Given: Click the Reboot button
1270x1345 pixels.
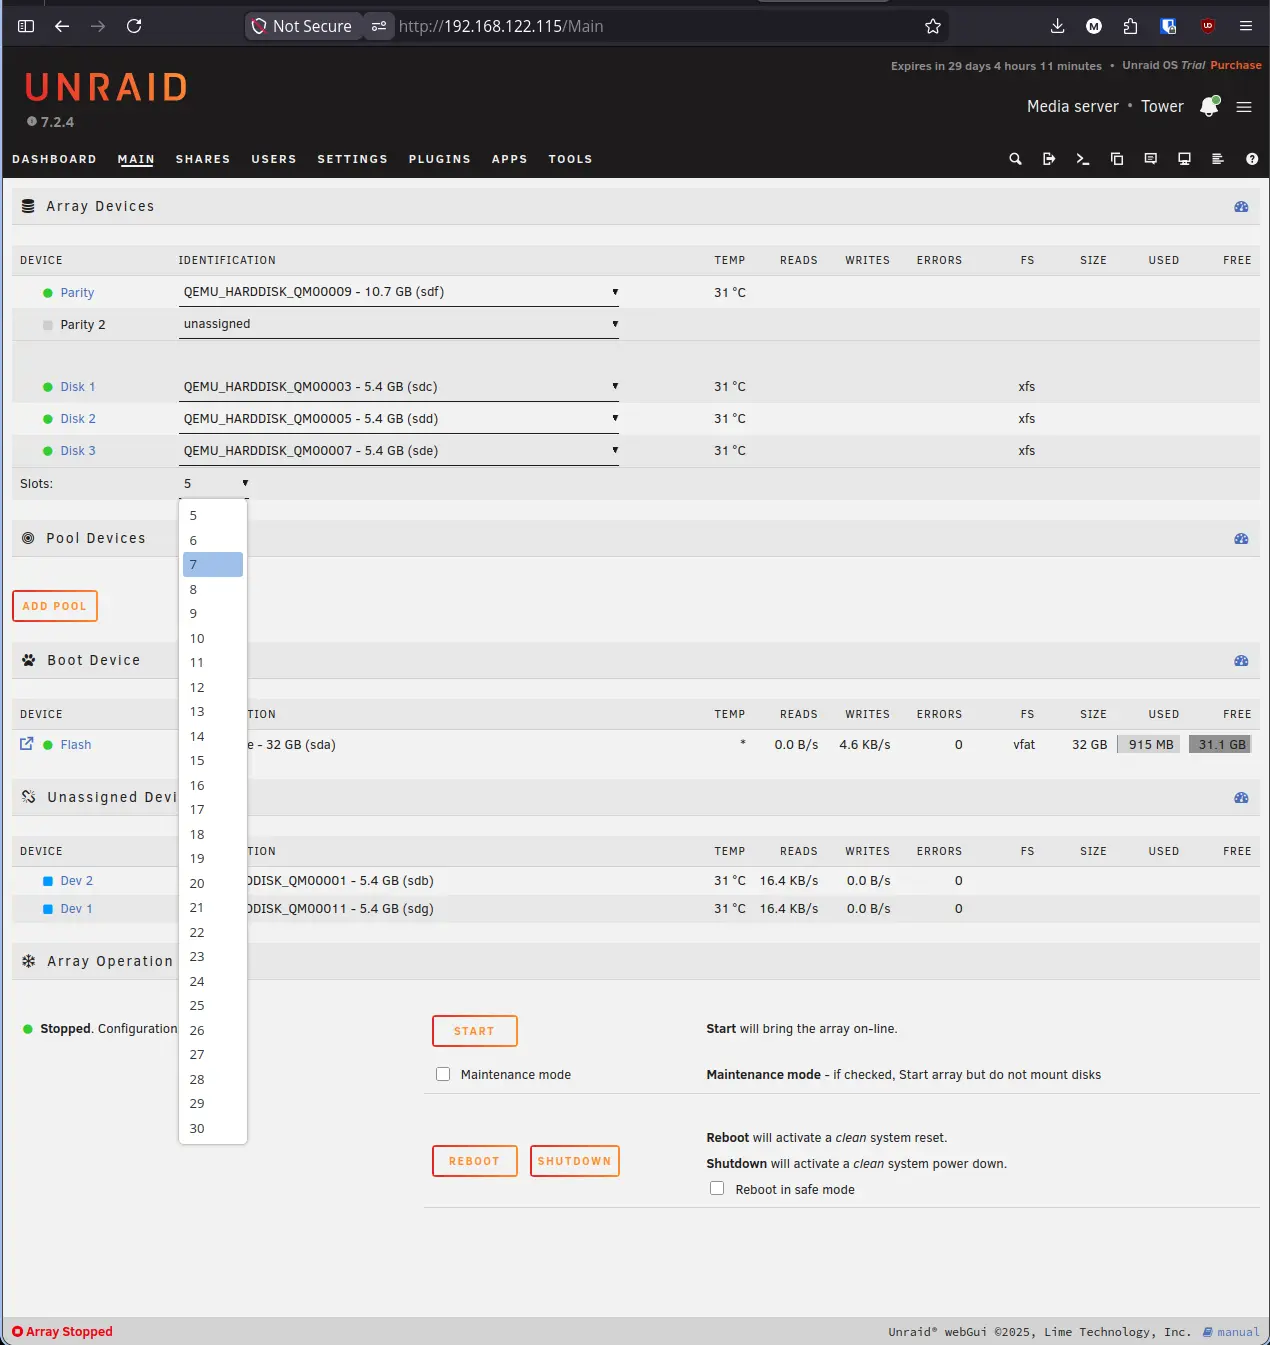Looking at the screenshot, I should (475, 1161).
